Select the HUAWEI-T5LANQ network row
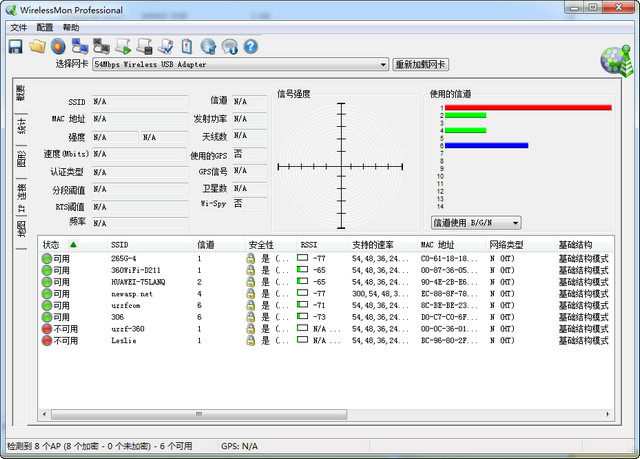The height and width of the screenshot is (459, 640). pyautogui.click(x=140, y=282)
